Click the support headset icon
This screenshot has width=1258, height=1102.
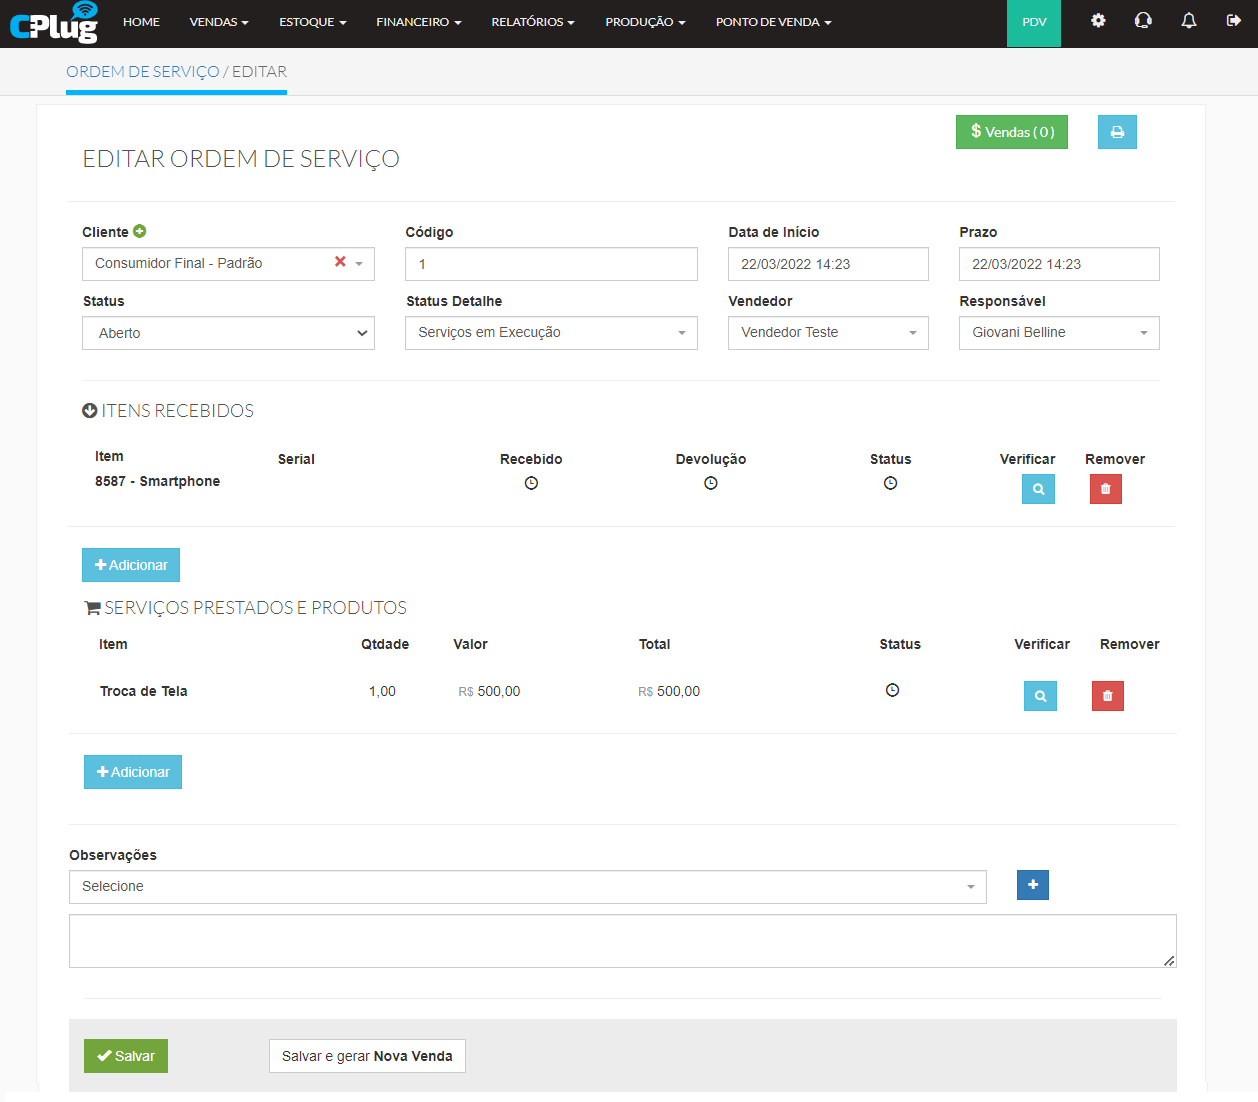click(x=1143, y=21)
